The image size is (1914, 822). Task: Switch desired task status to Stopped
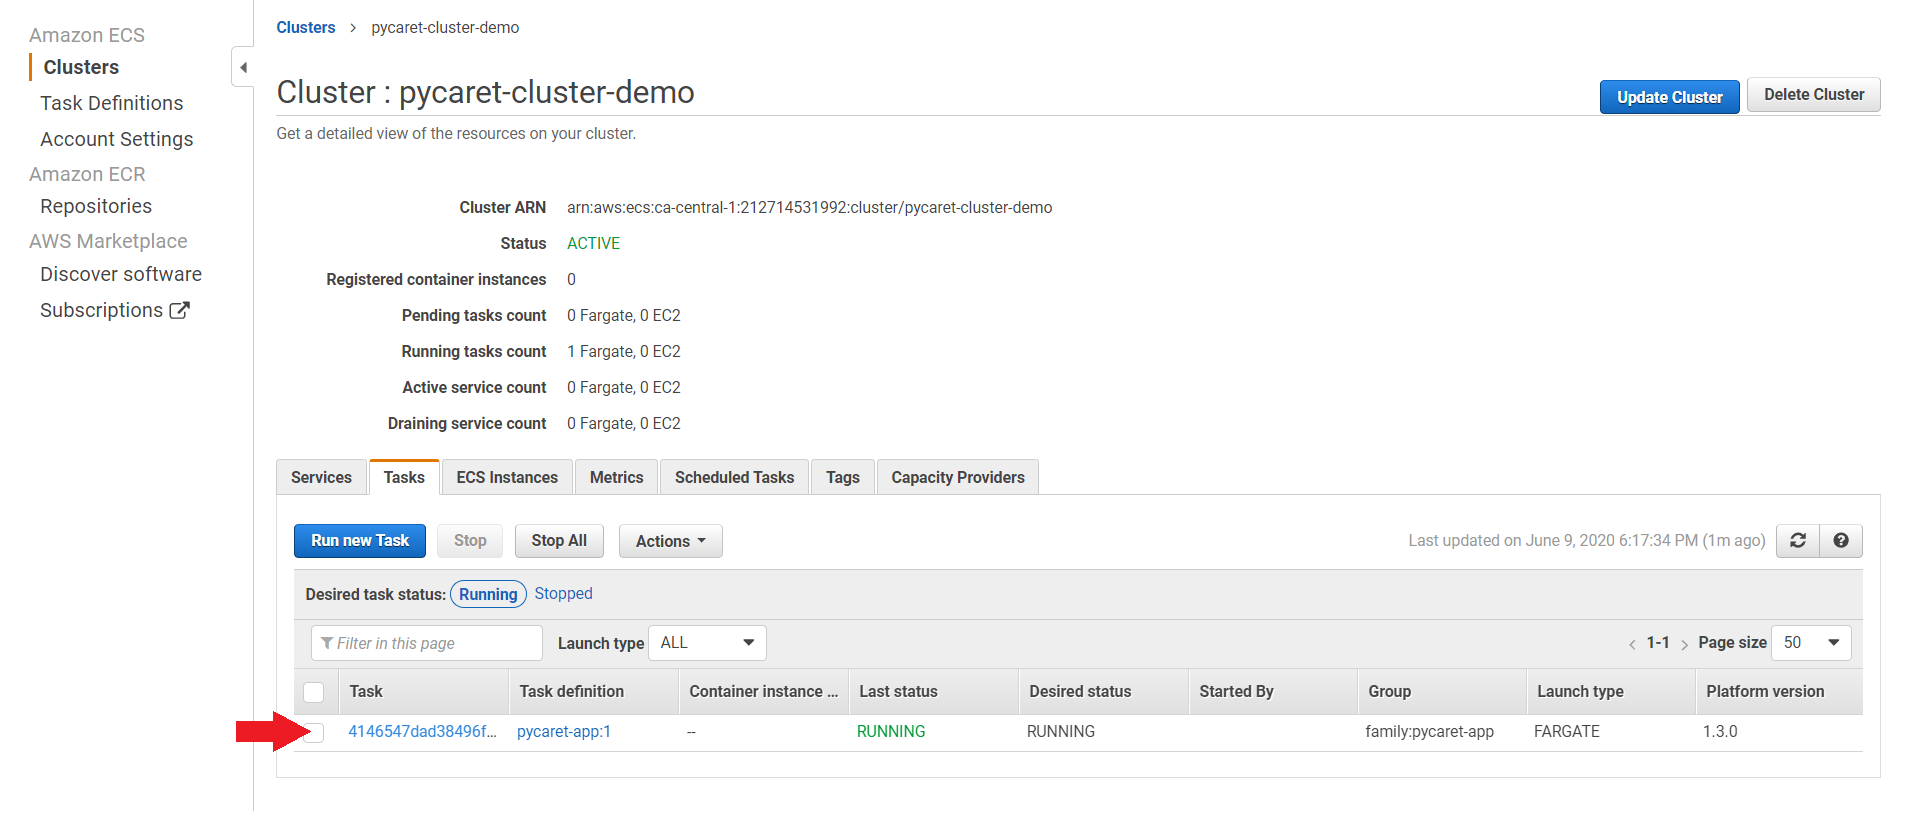[563, 594]
